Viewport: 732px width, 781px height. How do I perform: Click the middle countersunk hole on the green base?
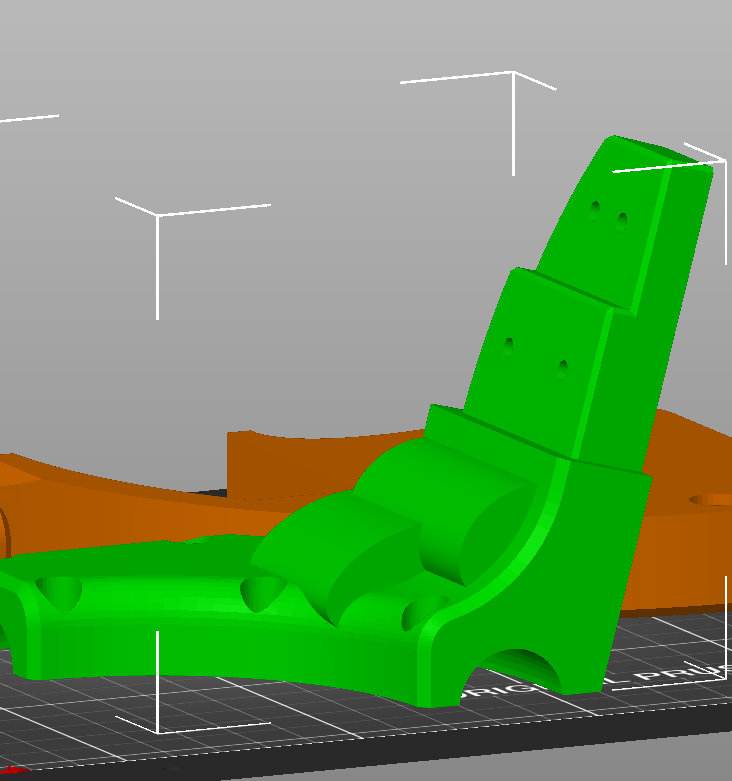(x=262, y=594)
